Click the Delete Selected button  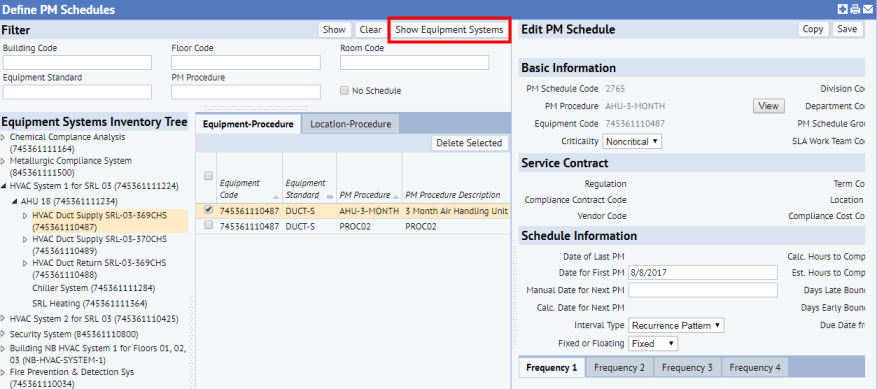click(x=469, y=143)
